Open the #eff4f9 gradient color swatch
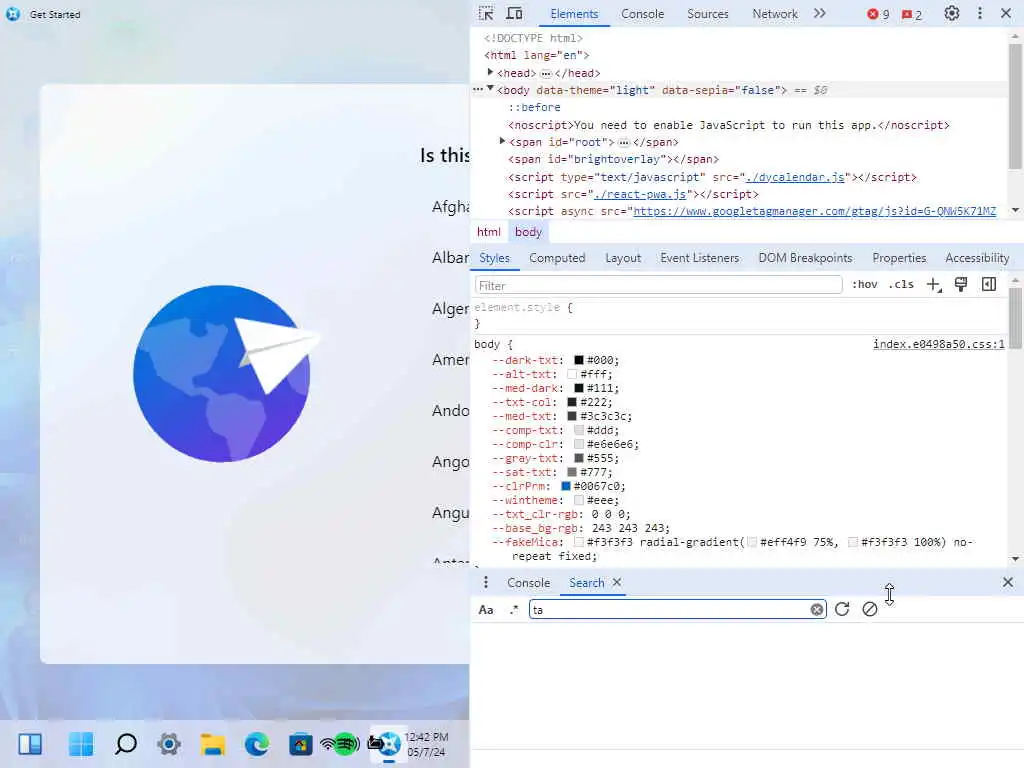The width and height of the screenshot is (1024, 768). tap(752, 543)
